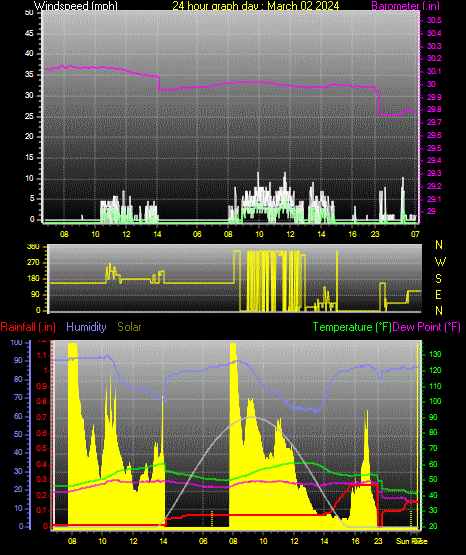Click the 06 hour mark on bottom graph
Viewport: 466px width, 555px height.
203,541
